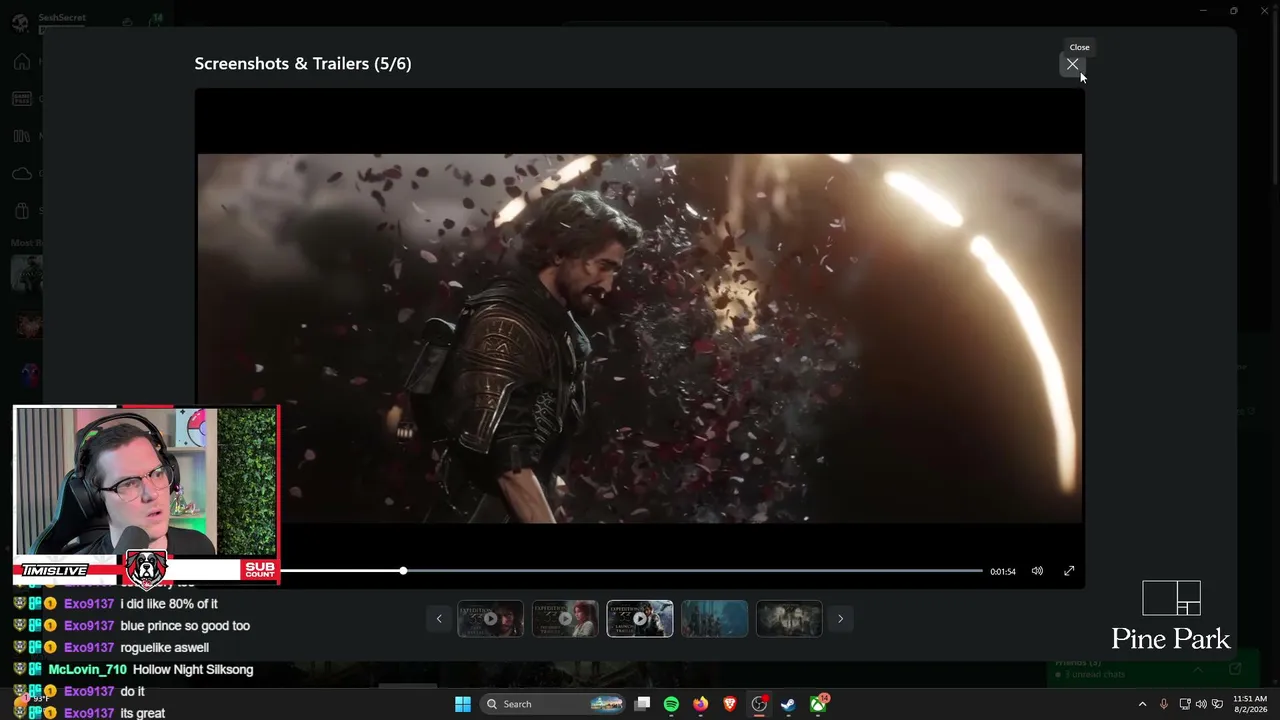Show hidden system tray icons
Screen dimensions: 1280x720
coord(1142,704)
